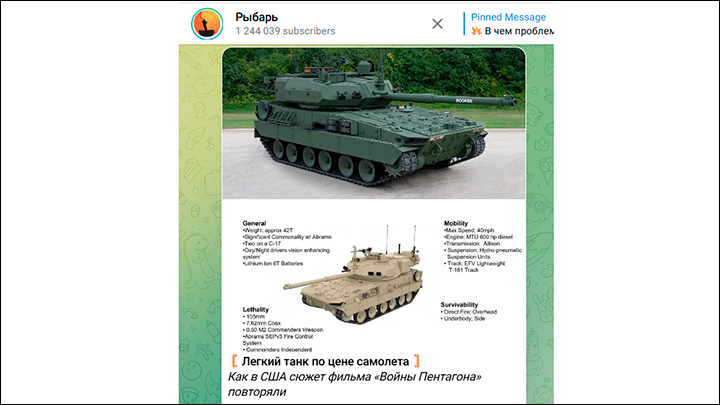
Task: Open the 1 244 039 subscribers info
Action: (285, 31)
